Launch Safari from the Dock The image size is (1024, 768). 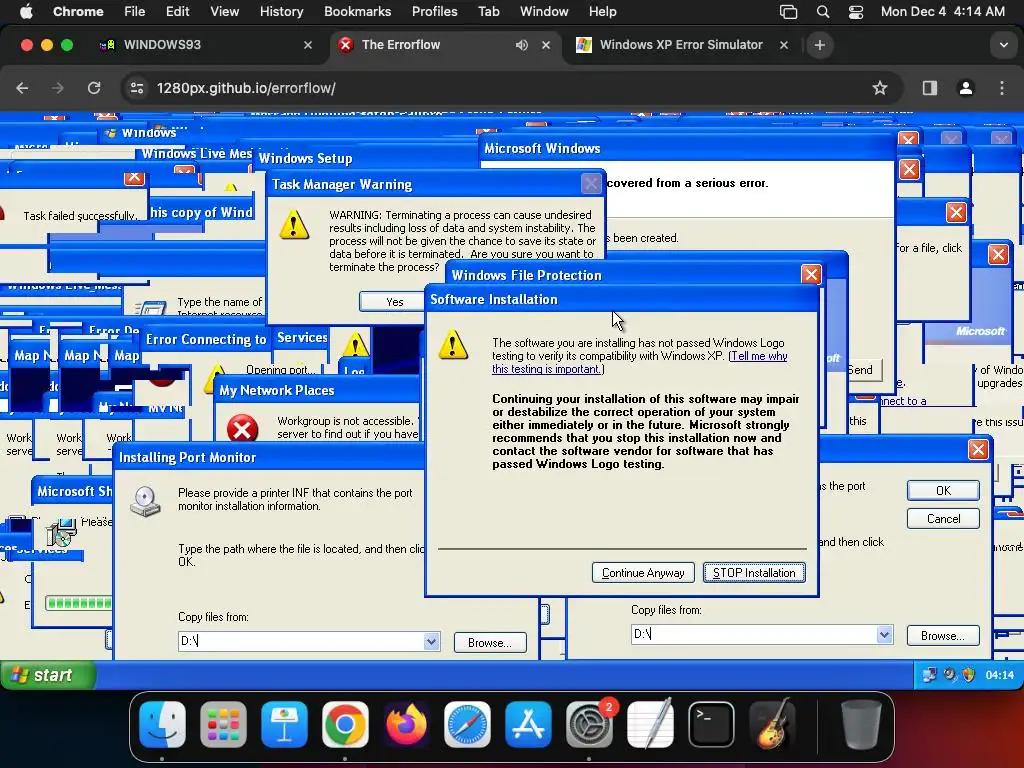pos(467,724)
